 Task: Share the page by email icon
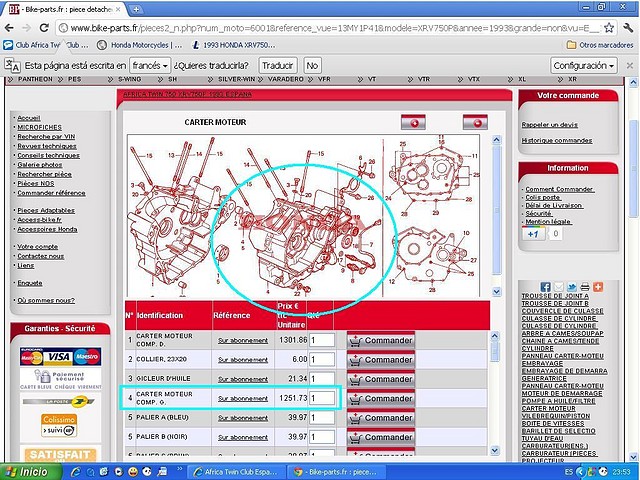[x=558, y=287]
